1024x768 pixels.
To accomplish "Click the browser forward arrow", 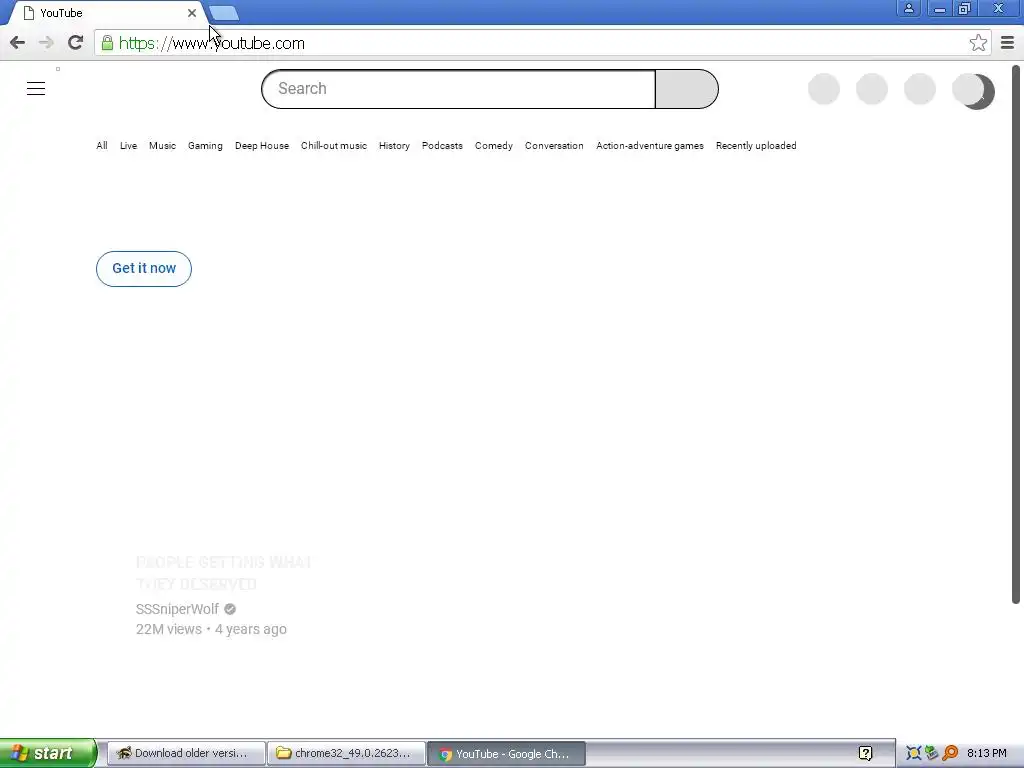I will coord(46,43).
